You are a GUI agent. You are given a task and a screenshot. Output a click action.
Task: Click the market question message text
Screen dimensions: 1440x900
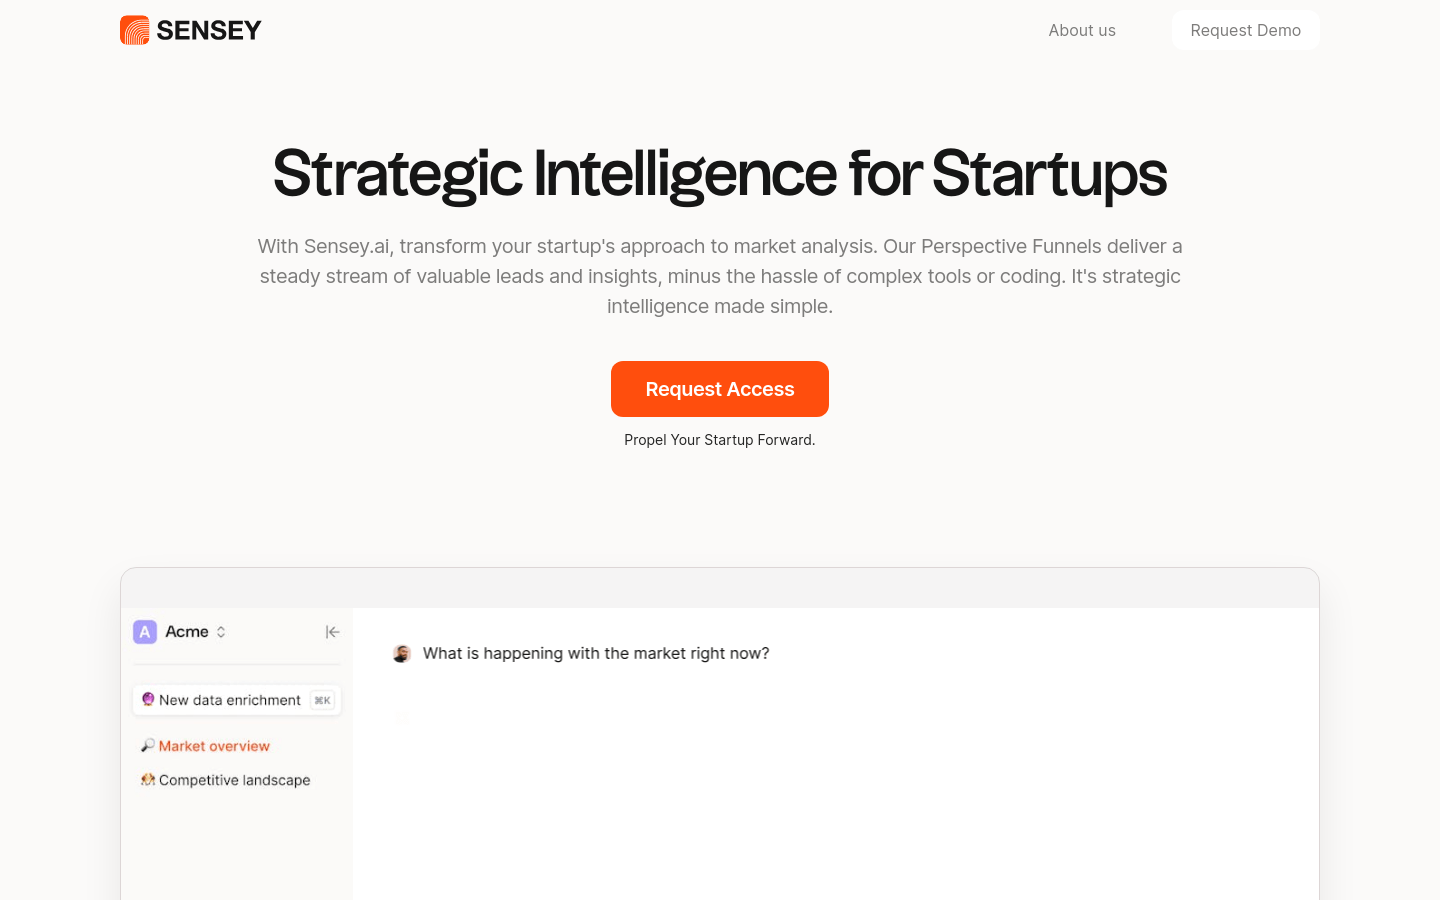coord(596,653)
